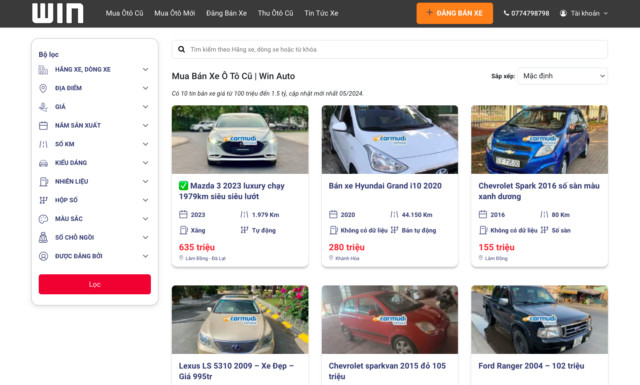Click the Màu sắc palette icon
This screenshot has height=385, width=640.
point(43,219)
